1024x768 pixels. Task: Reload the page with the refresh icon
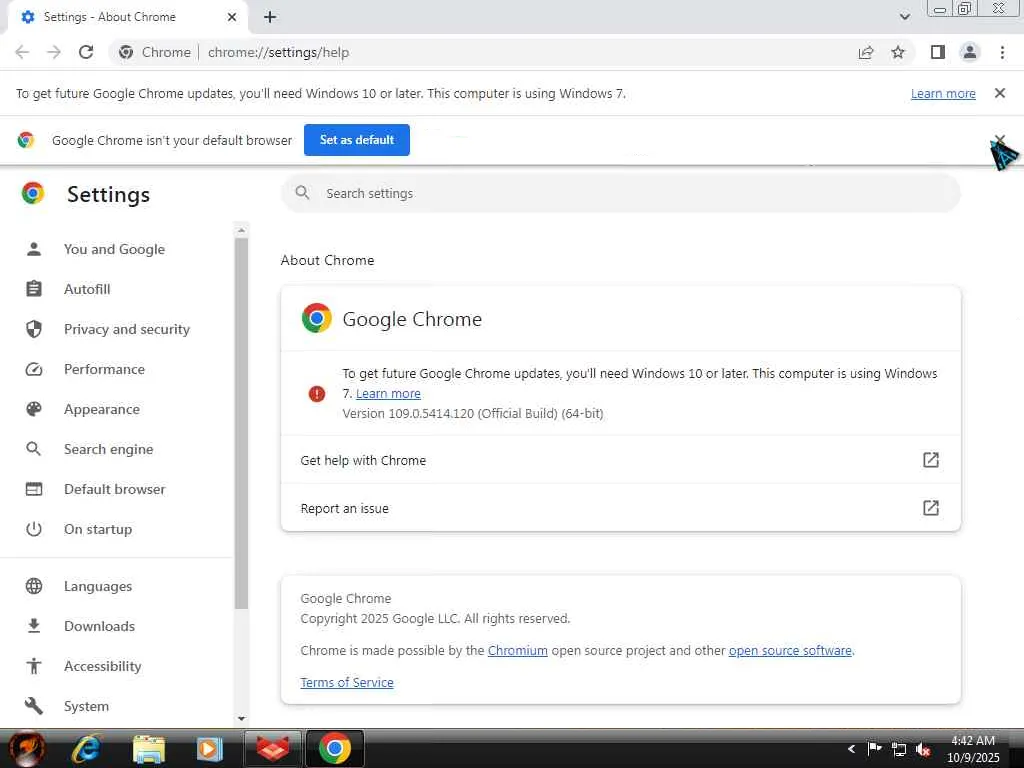86,52
